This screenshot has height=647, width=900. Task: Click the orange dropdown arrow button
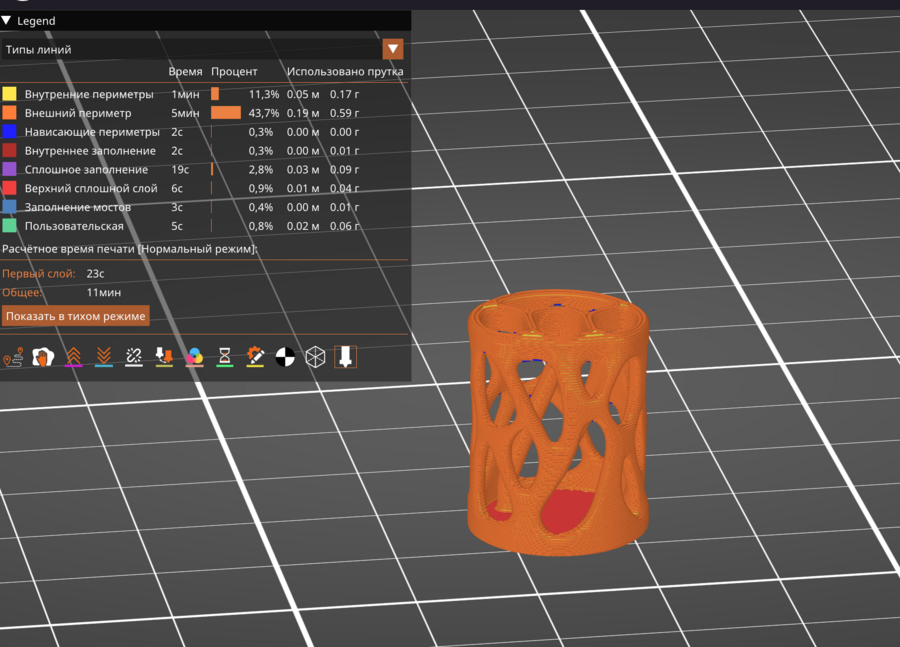click(393, 49)
